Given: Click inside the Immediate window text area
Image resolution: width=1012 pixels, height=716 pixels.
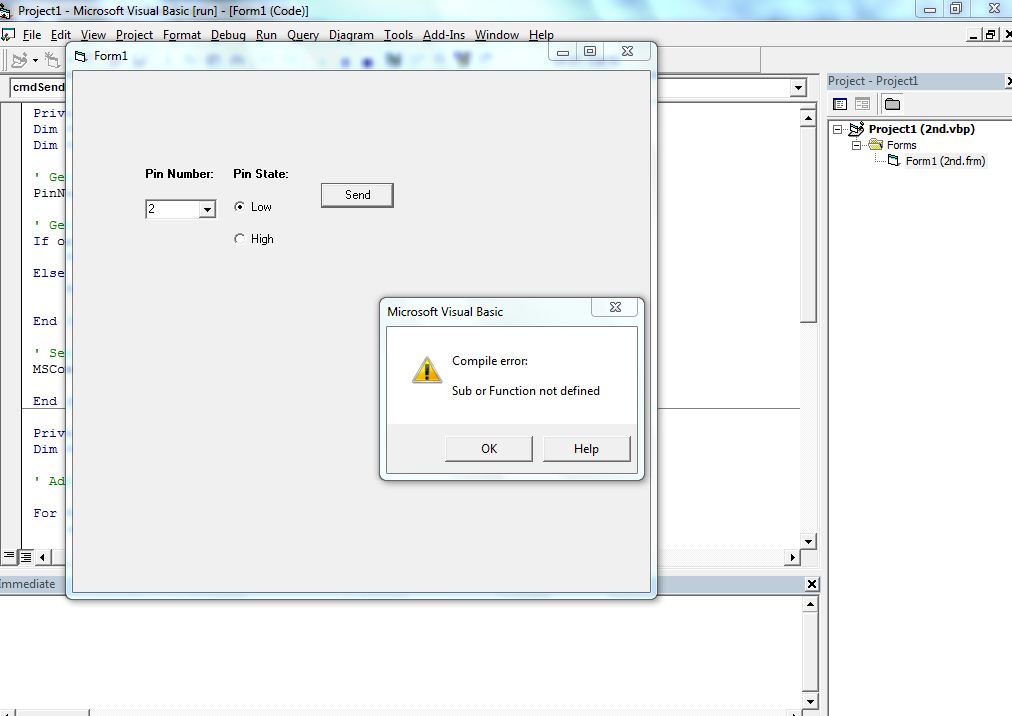Looking at the screenshot, I should (x=400, y=652).
